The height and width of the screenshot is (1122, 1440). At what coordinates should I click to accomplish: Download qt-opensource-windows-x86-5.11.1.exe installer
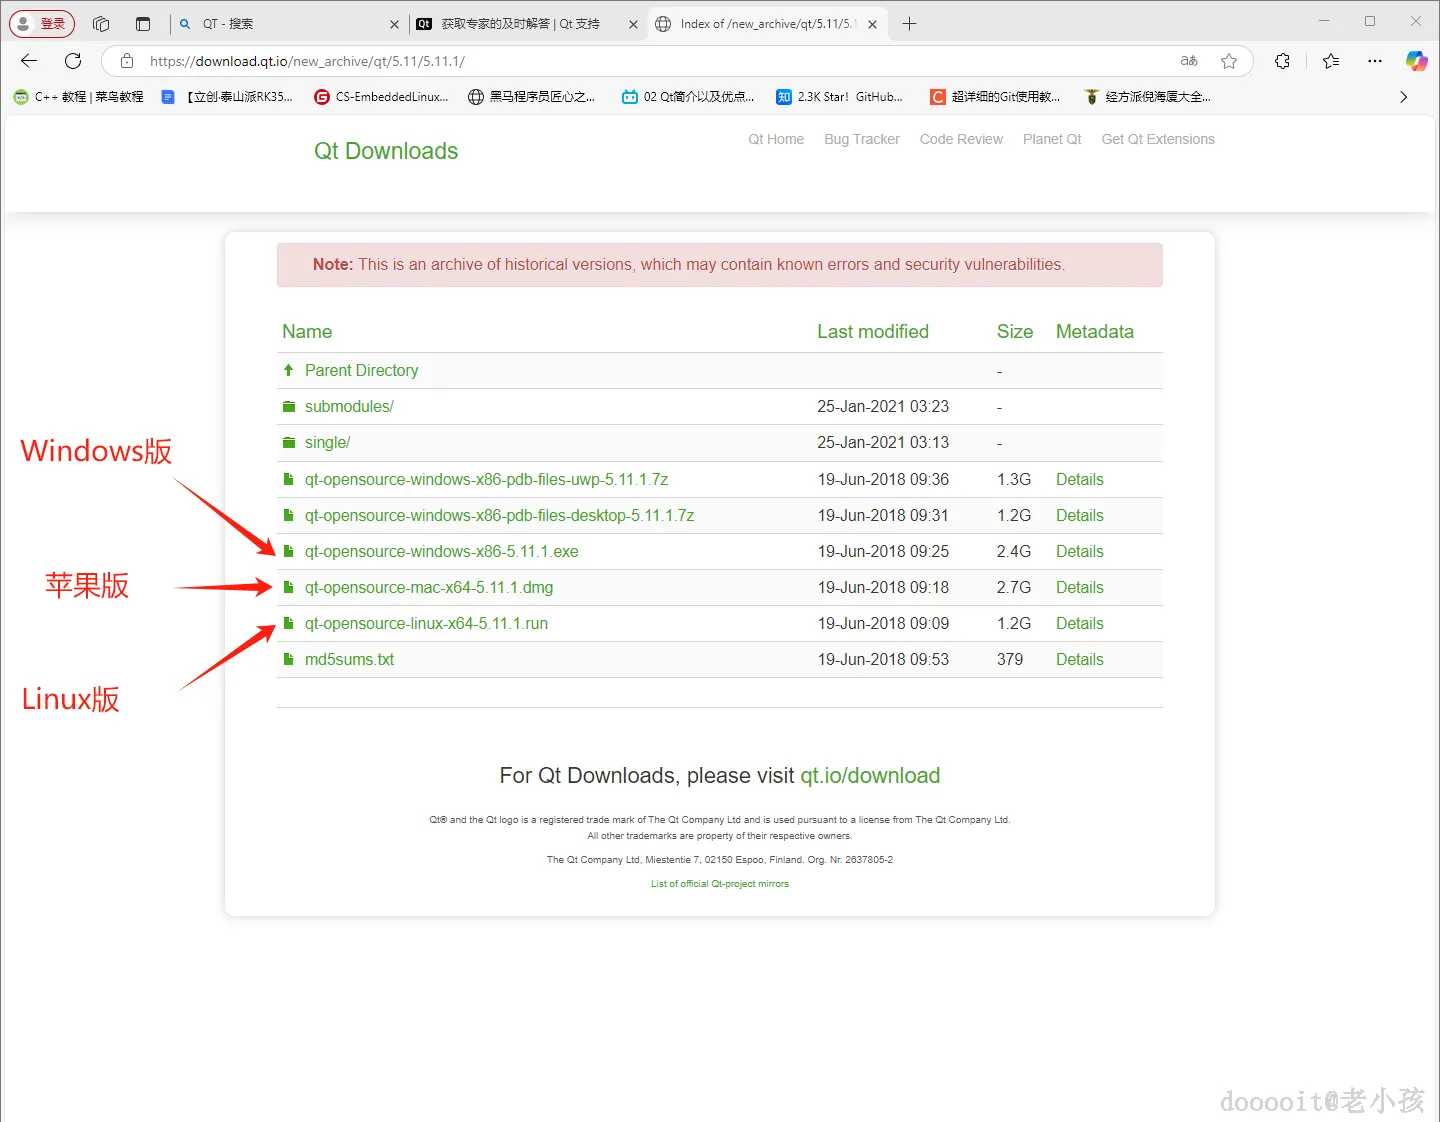coord(441,552)
